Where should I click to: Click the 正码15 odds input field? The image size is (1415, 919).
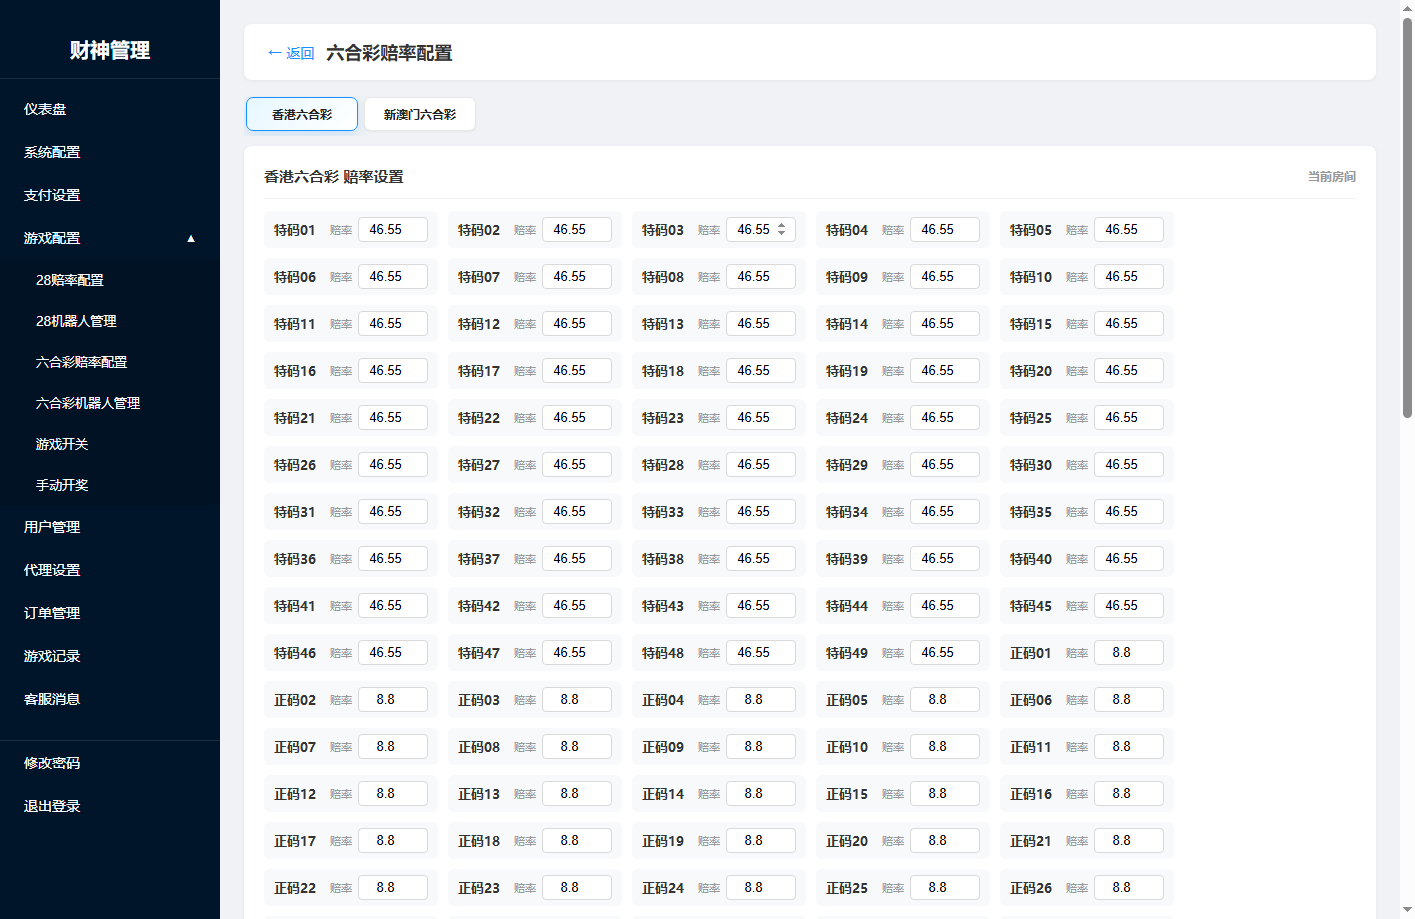click(945, 794)
